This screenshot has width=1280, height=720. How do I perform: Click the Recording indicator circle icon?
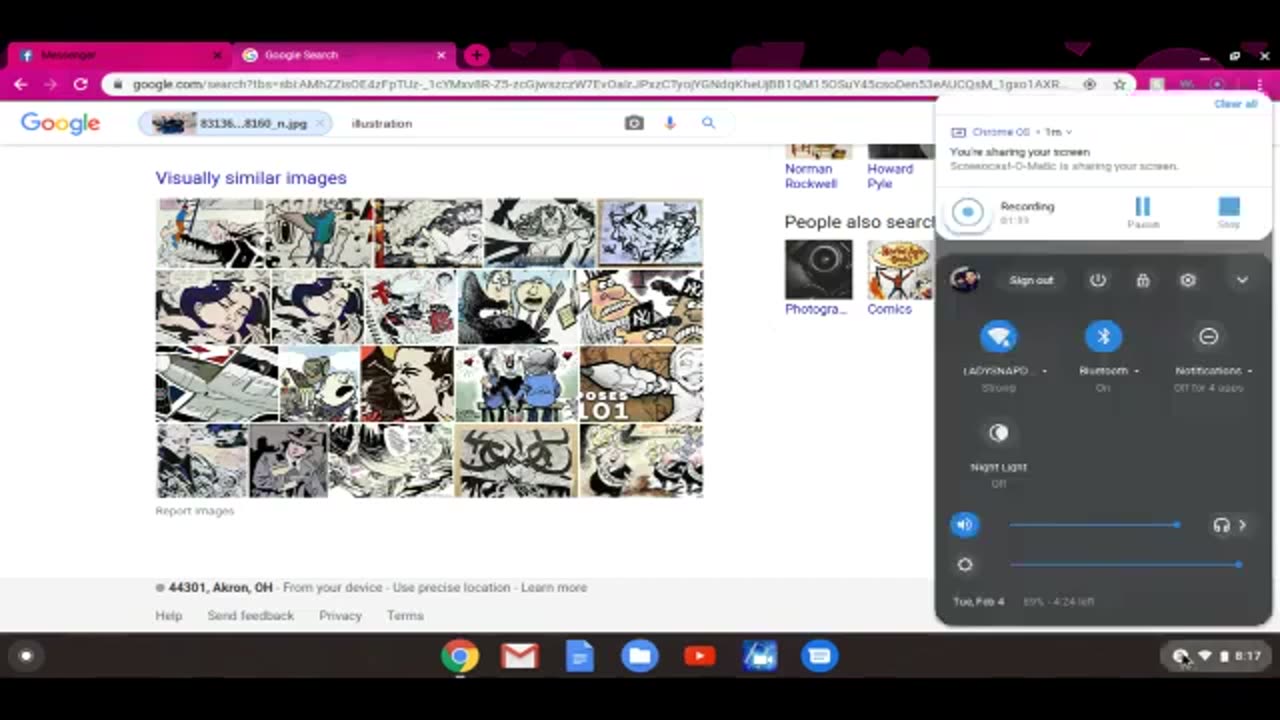tap(967, 212)
